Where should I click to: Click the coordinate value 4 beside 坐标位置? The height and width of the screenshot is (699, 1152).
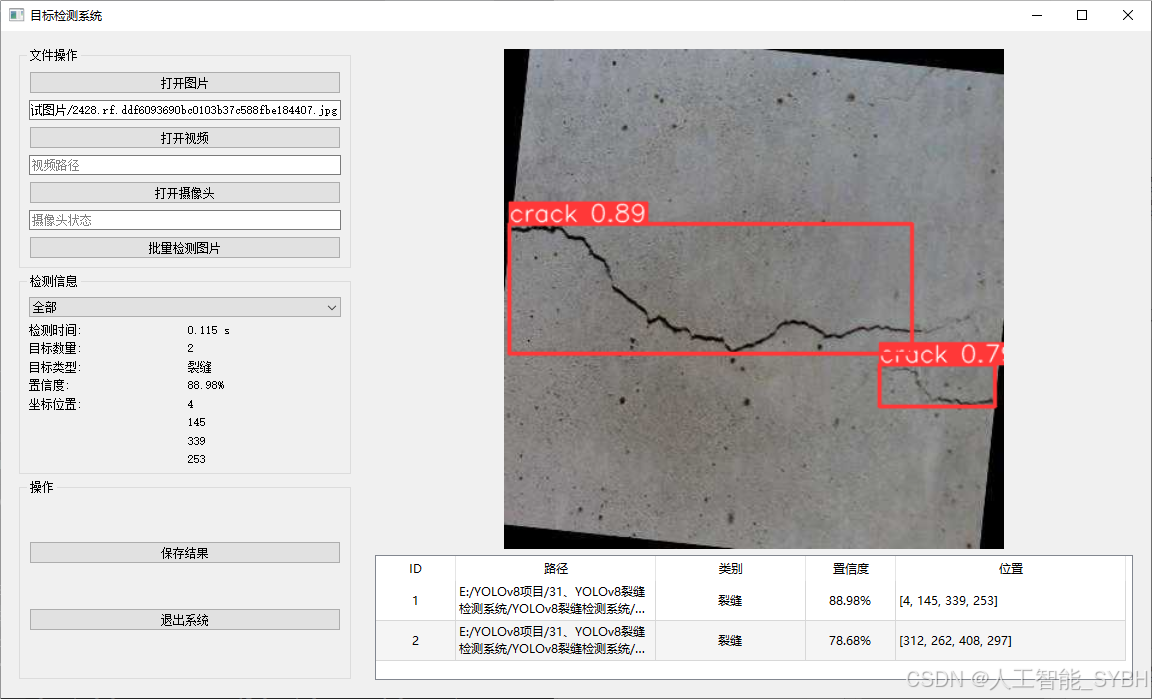[190, 404]
